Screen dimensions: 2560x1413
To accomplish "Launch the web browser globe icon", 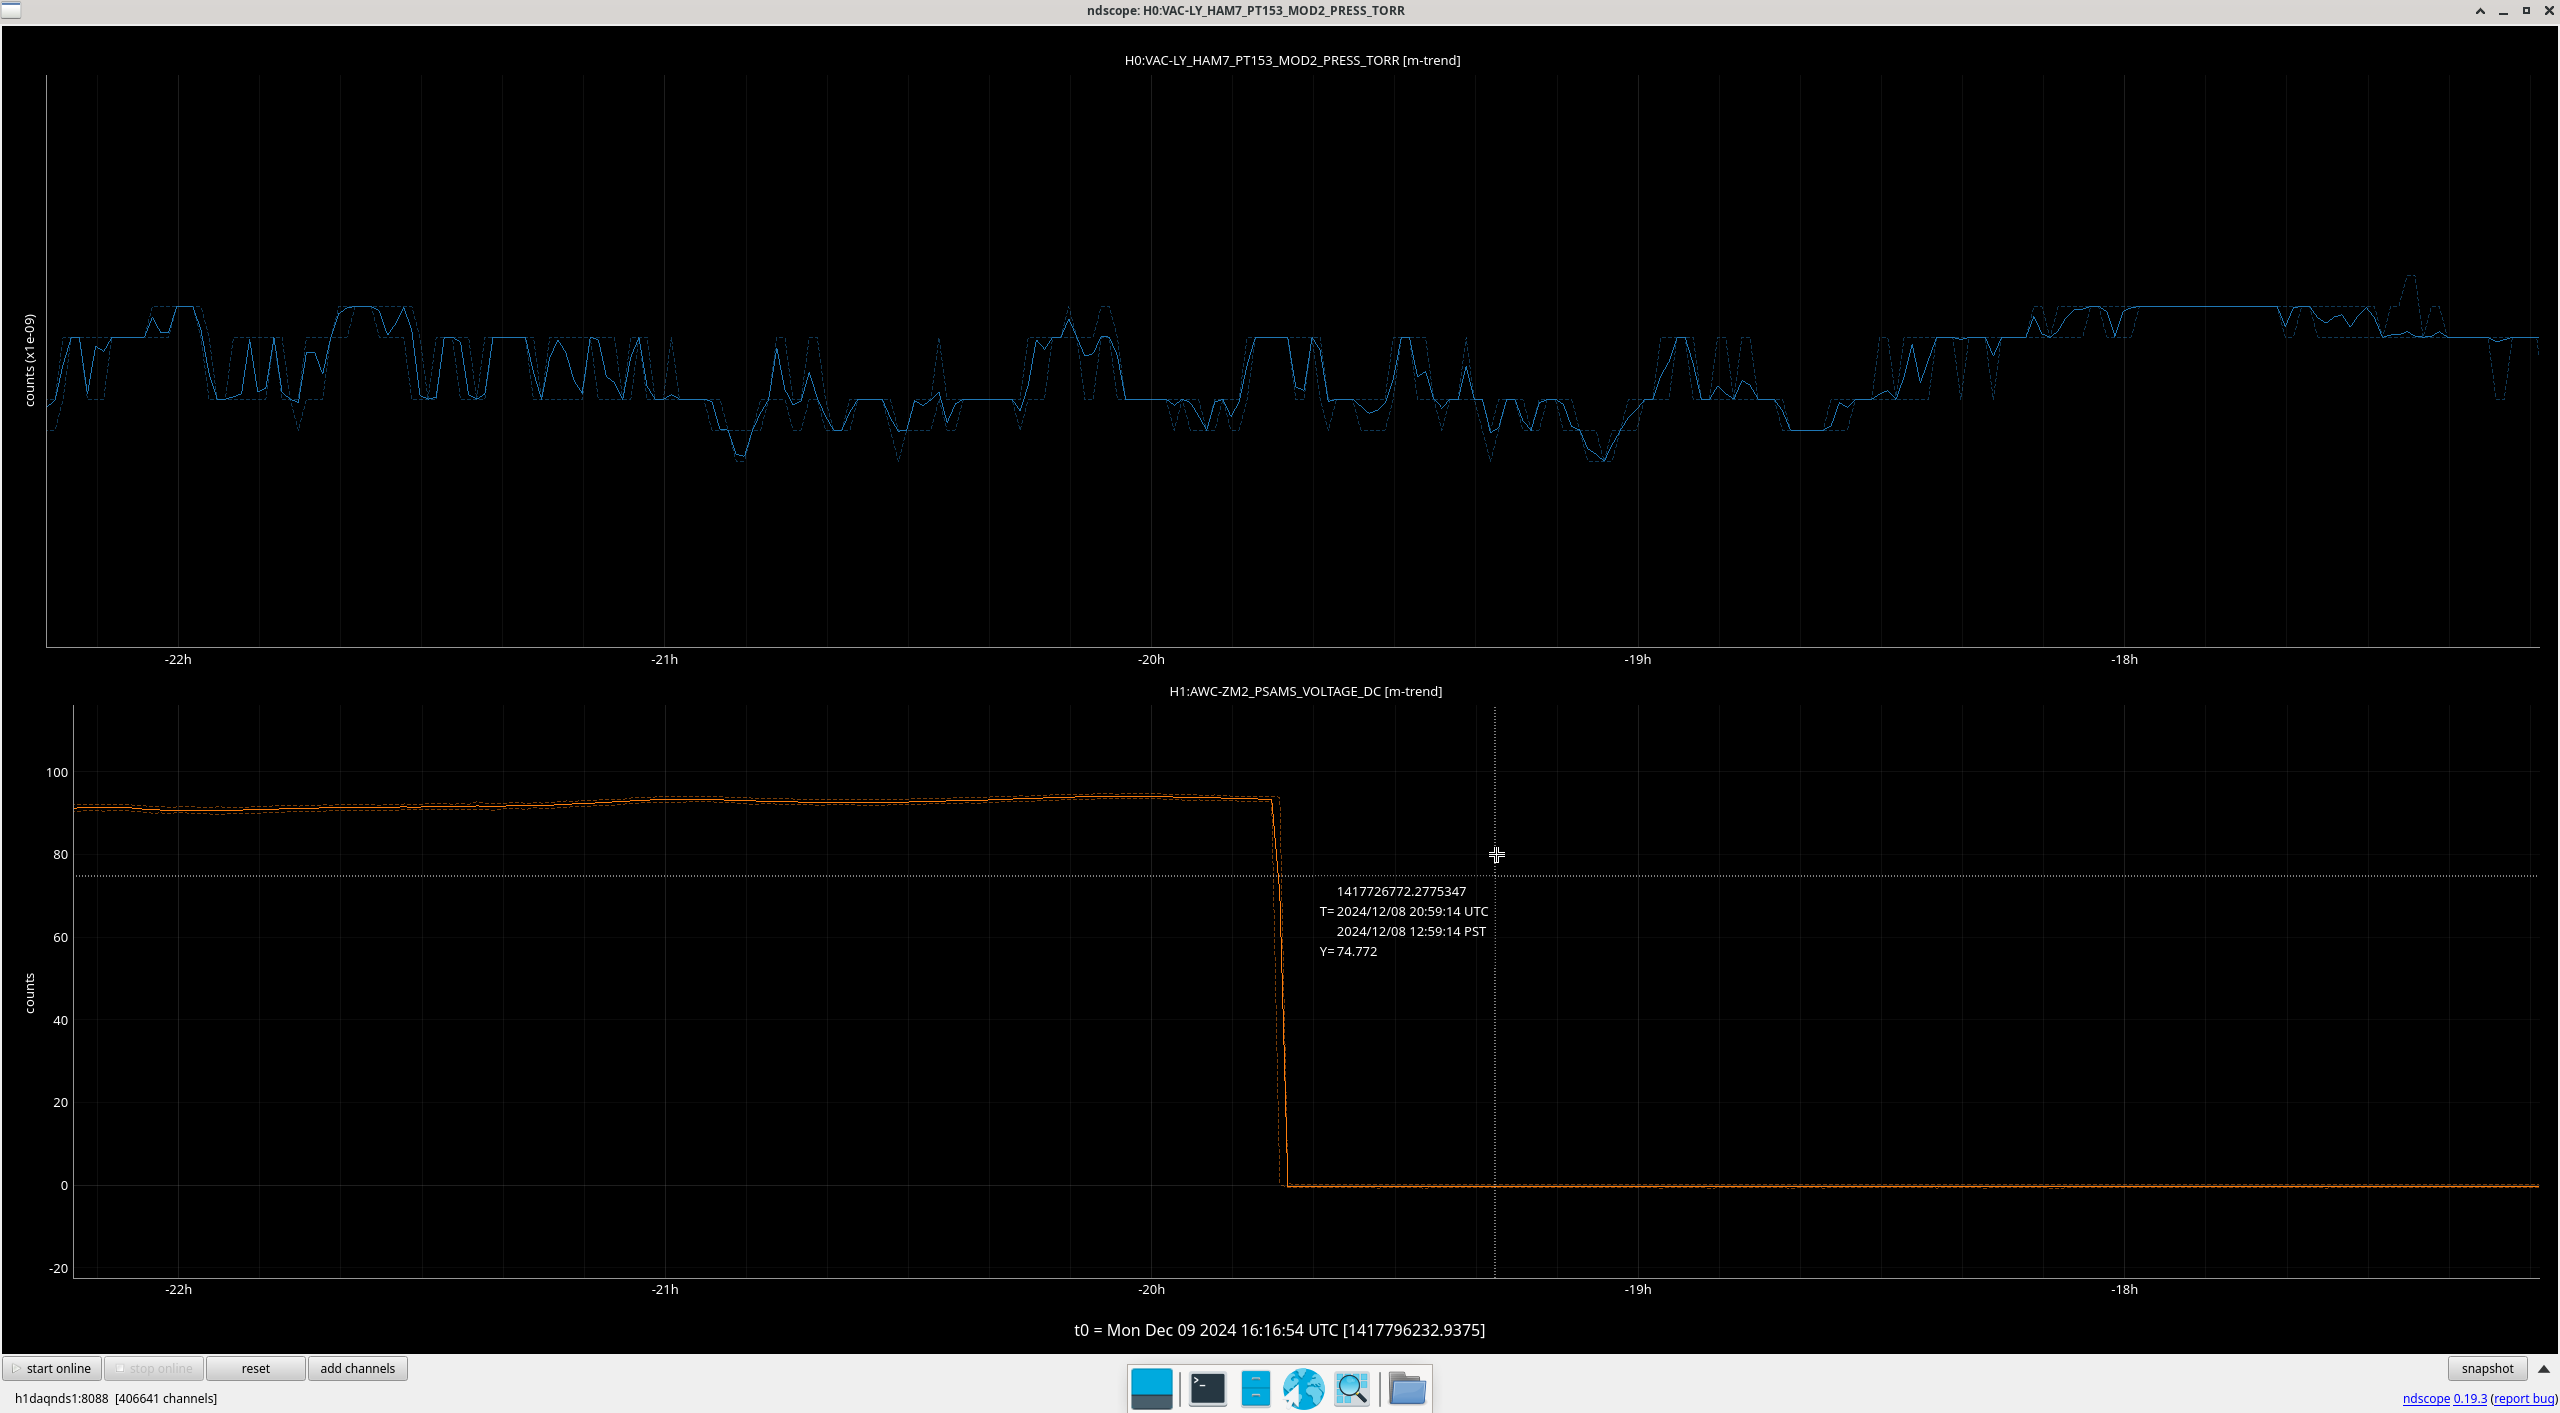I will tap(1303, 1388).
